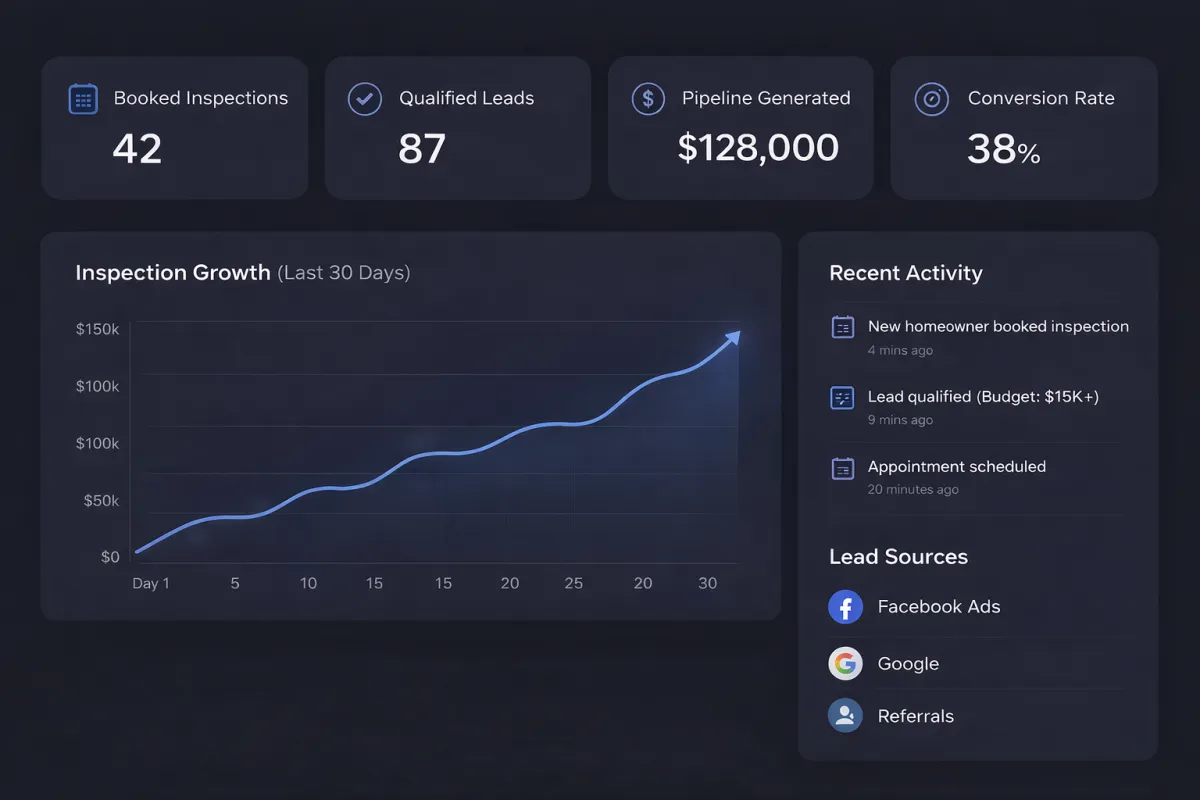Click the (Last 30 Days) range text
1200x800 pixels.
click(x=344, y=273)
